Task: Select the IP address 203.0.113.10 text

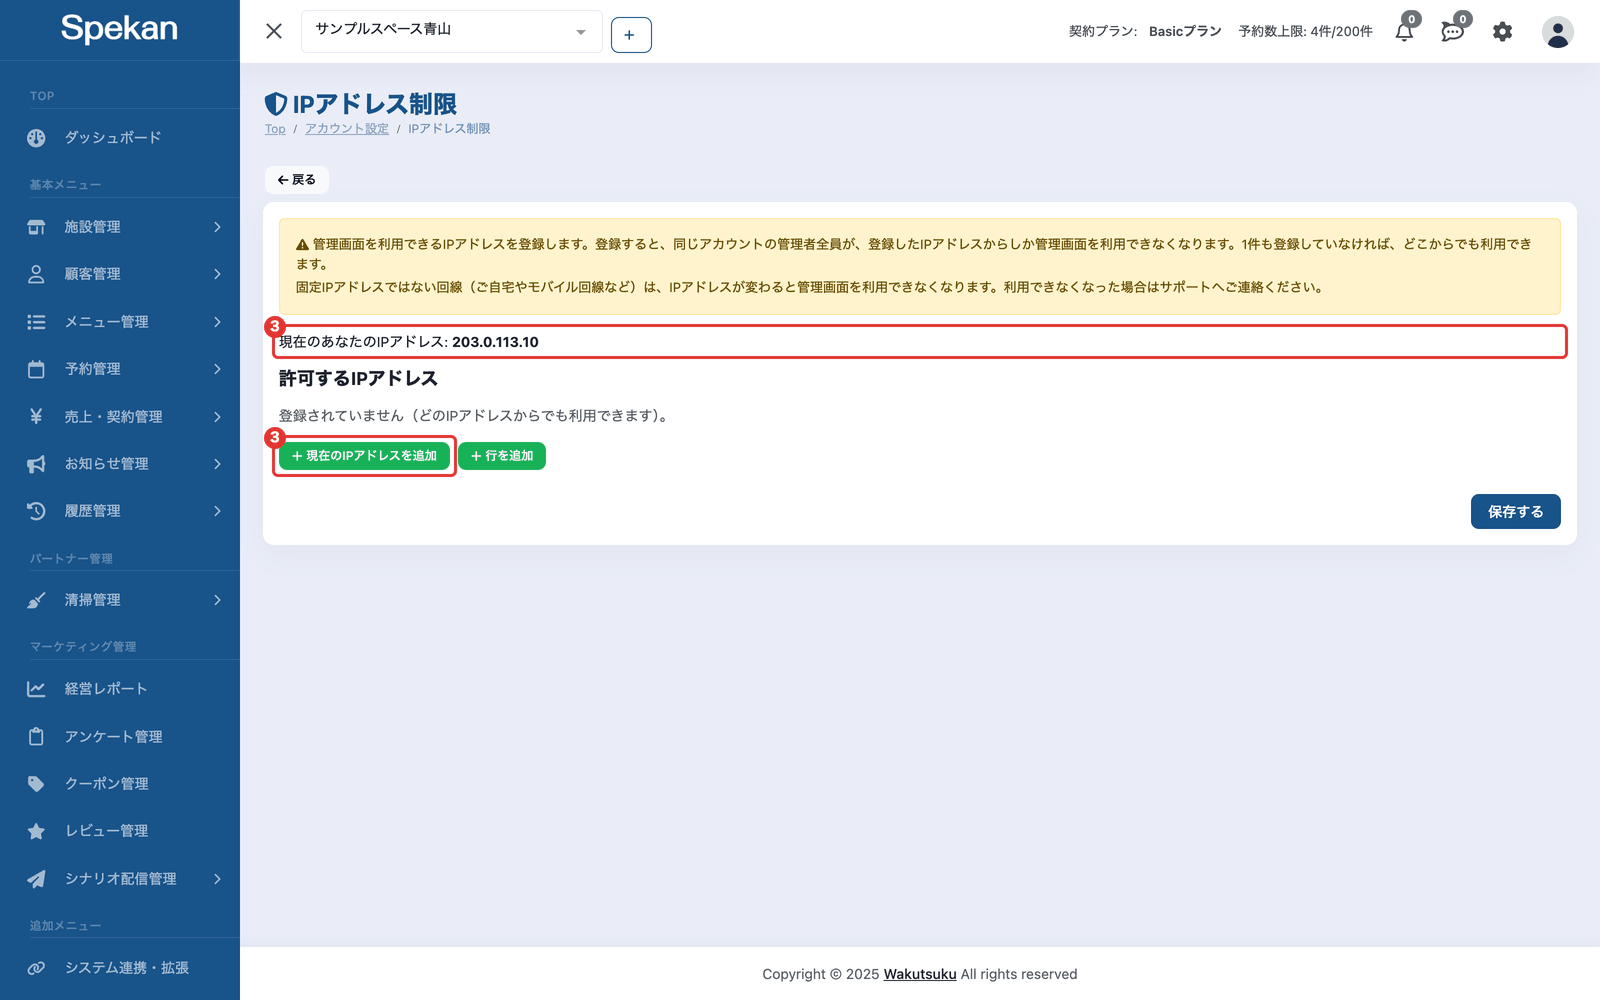Action: (x=495, y=342)
